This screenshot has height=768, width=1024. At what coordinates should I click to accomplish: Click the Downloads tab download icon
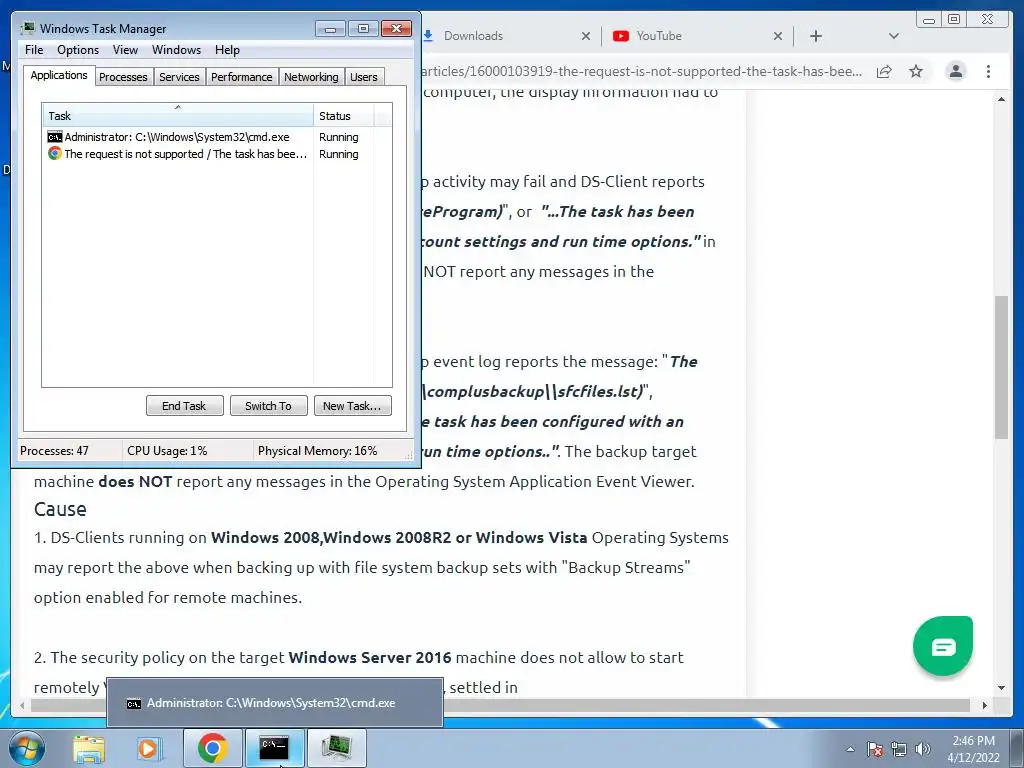point(428,36)
